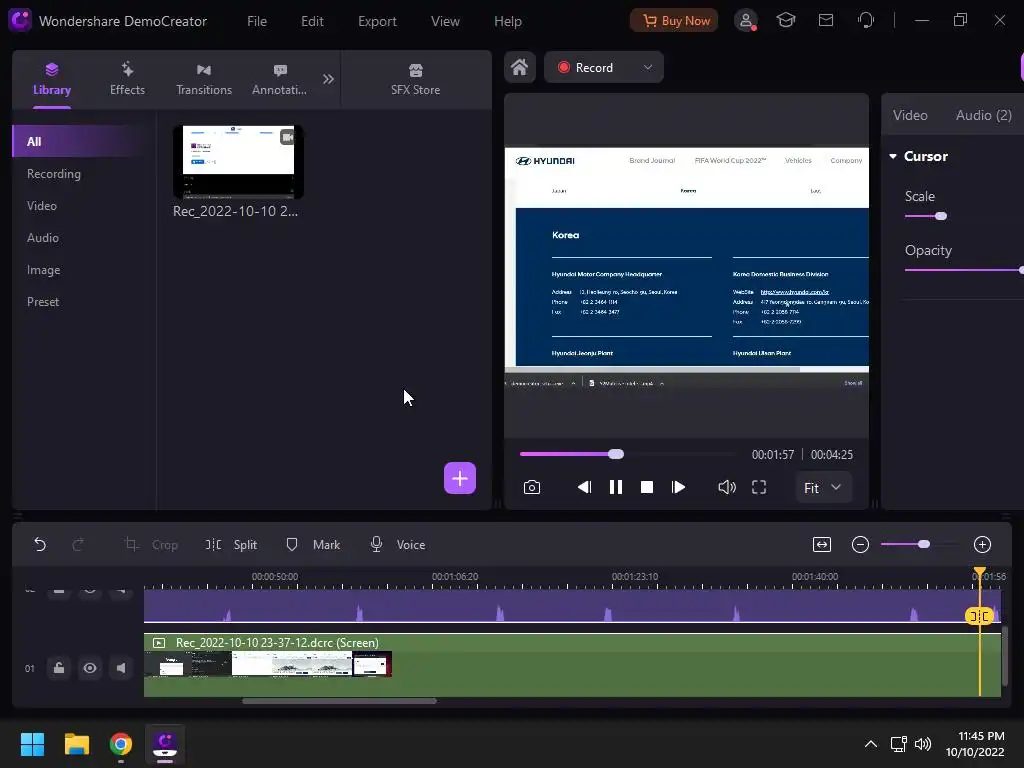Mute track 01 audio
Image resolution: width=1024 pixels, height=768 pixels.
pyautogui.click(x=121, y=668)
